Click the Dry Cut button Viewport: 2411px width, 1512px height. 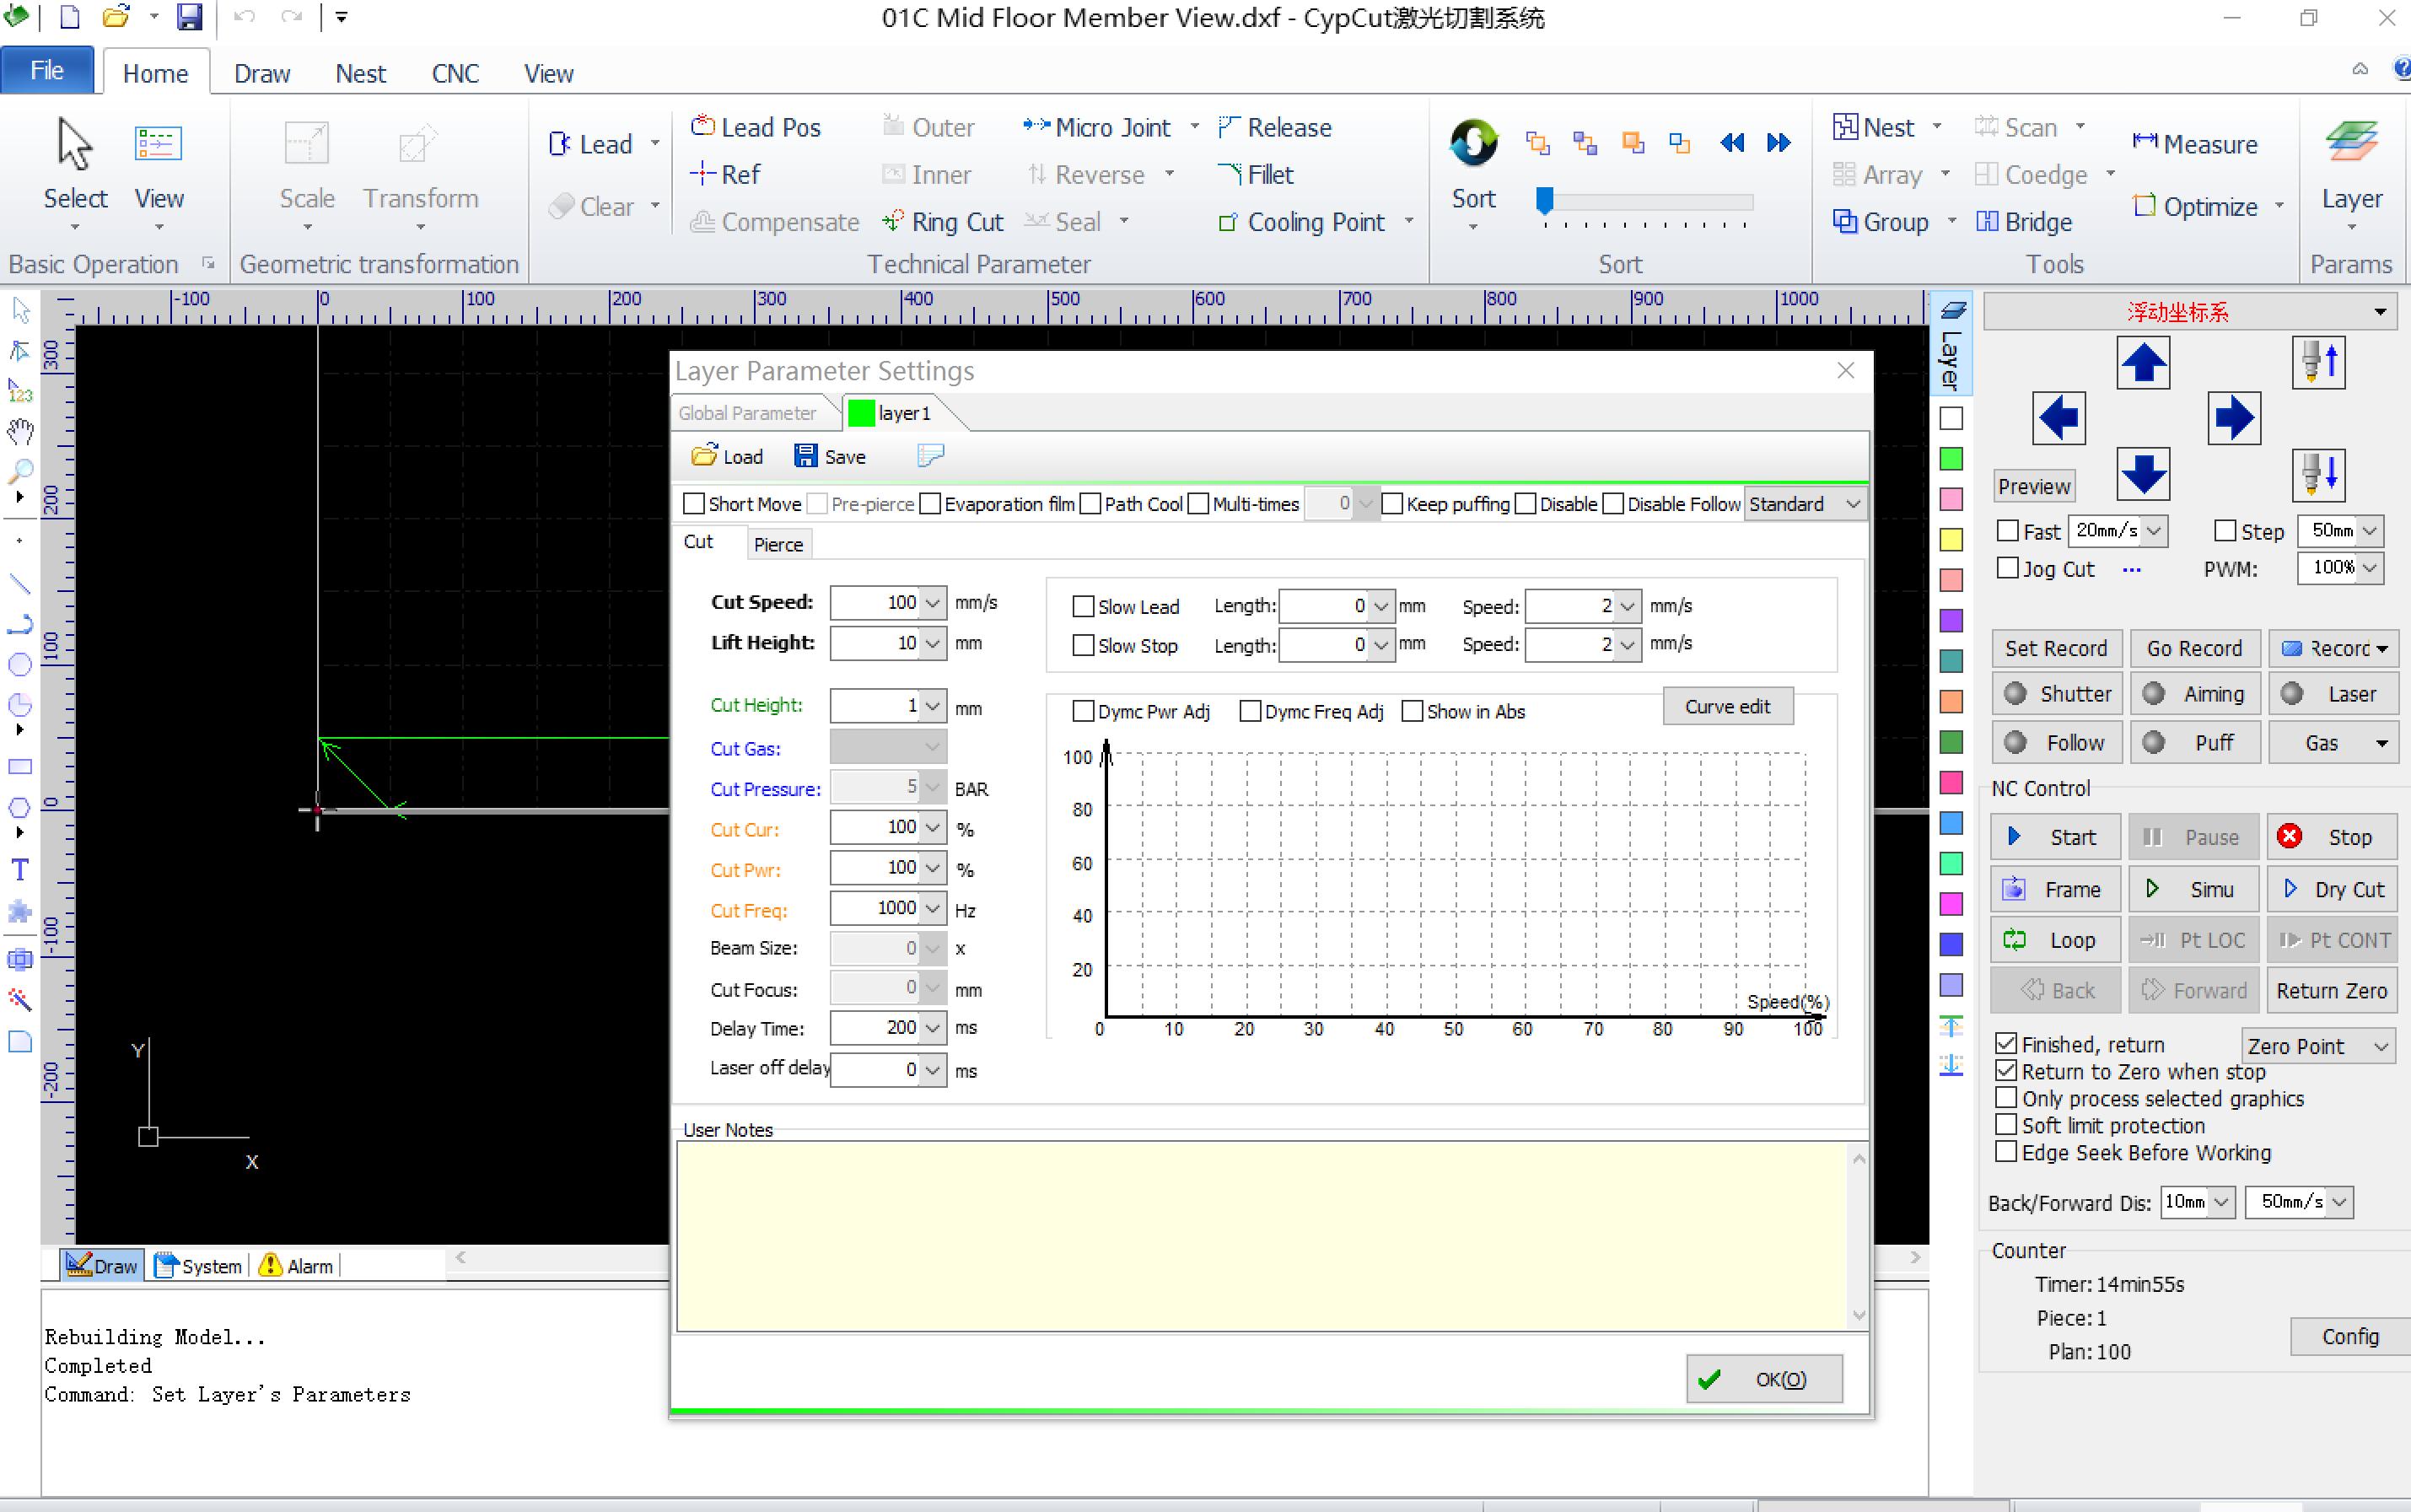point(2331,889)
